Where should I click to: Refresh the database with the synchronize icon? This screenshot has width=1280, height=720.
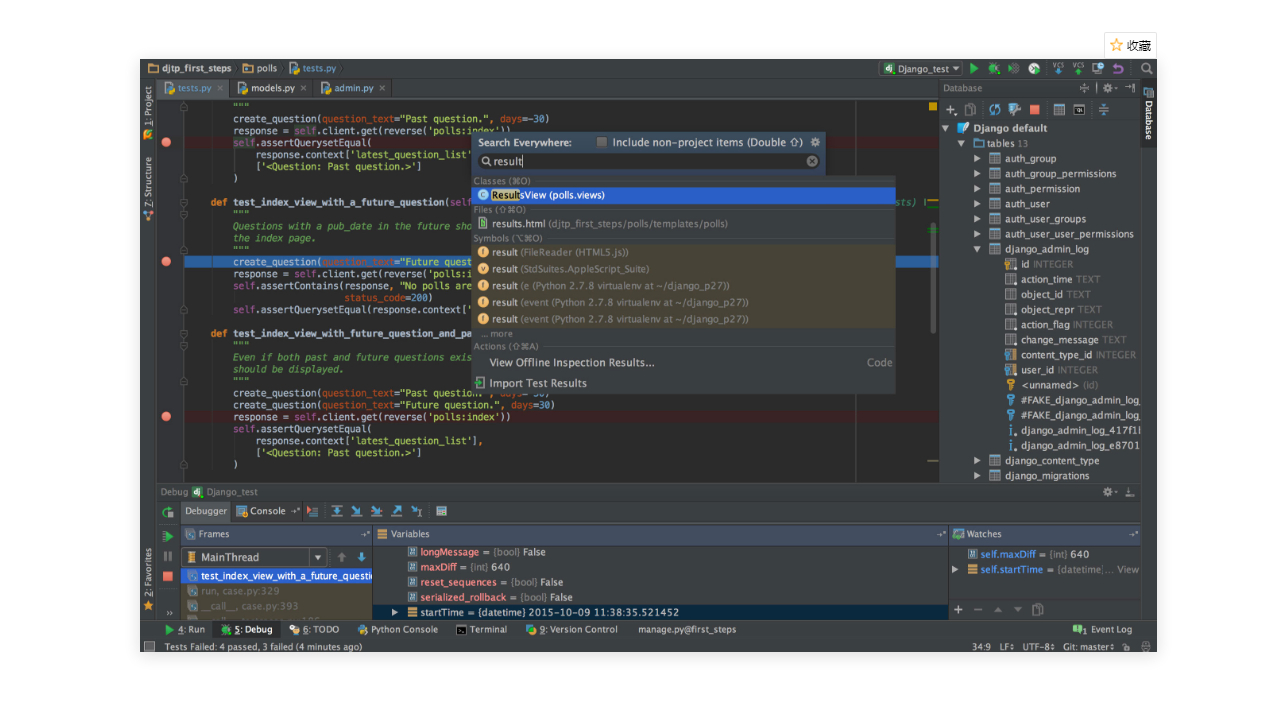[x=994, y=110]
